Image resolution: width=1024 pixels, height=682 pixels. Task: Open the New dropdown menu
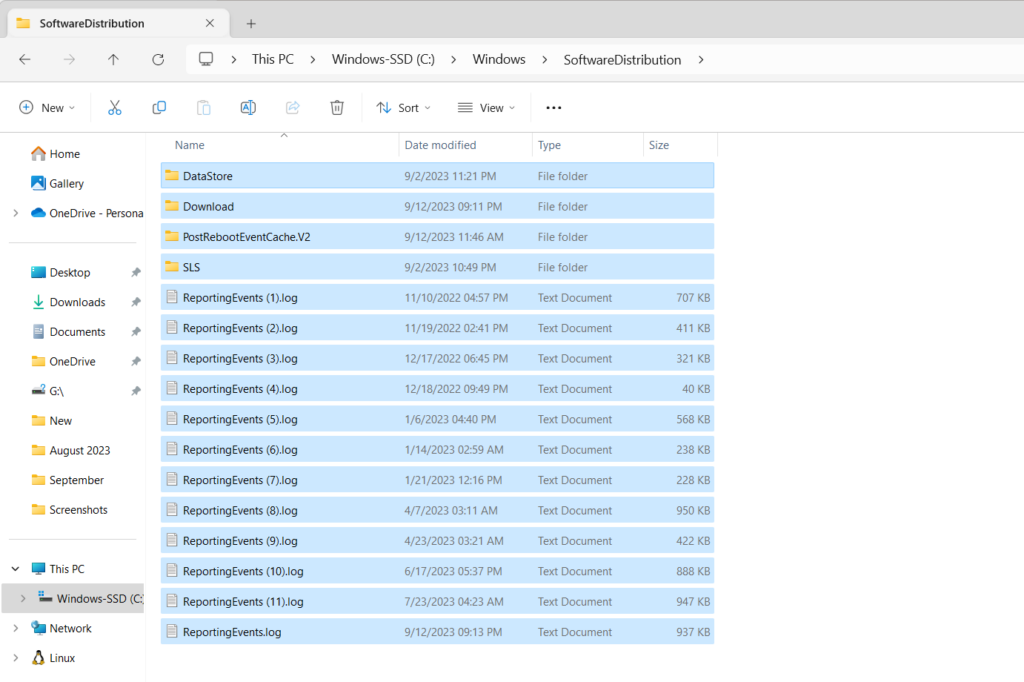[x=47, y=108]
